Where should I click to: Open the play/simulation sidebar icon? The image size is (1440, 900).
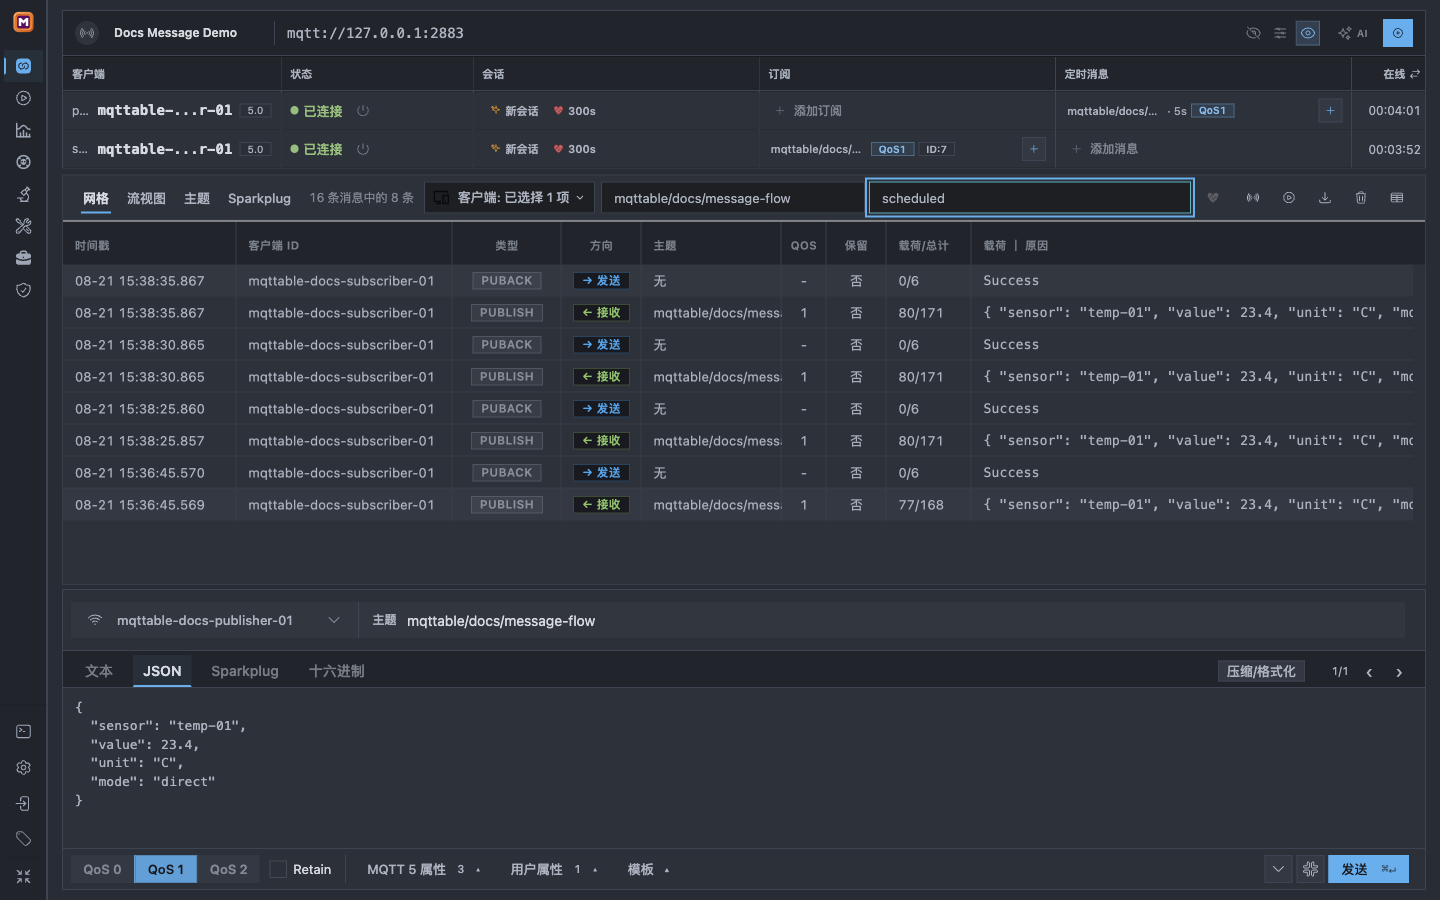24,98
